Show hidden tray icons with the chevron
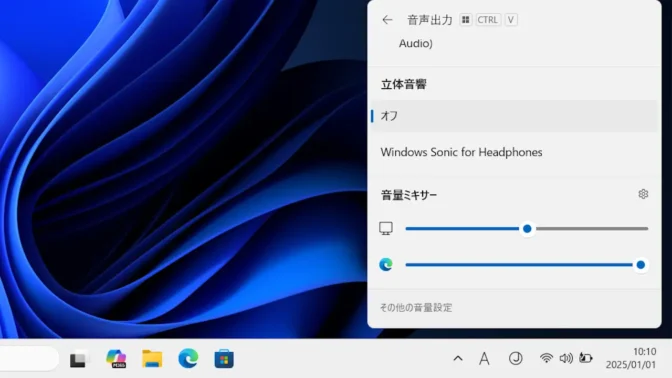 point(458,358)
